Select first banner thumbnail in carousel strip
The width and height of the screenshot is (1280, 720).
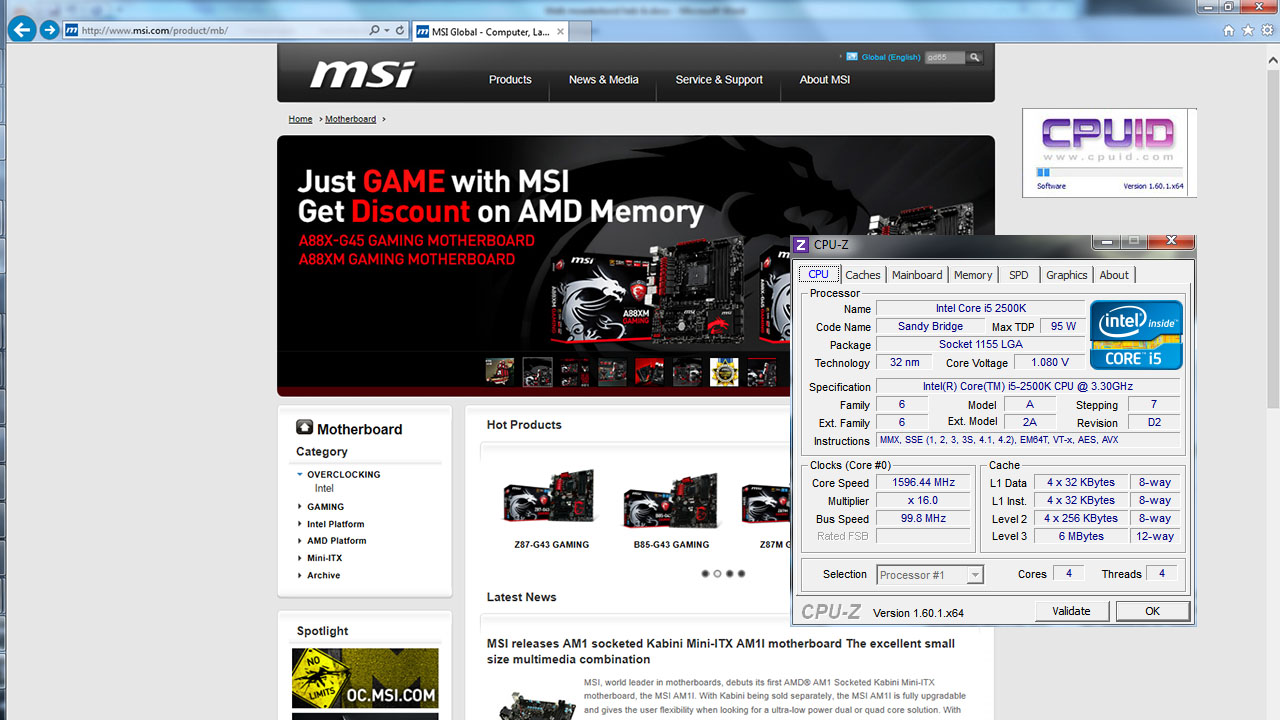499,372
